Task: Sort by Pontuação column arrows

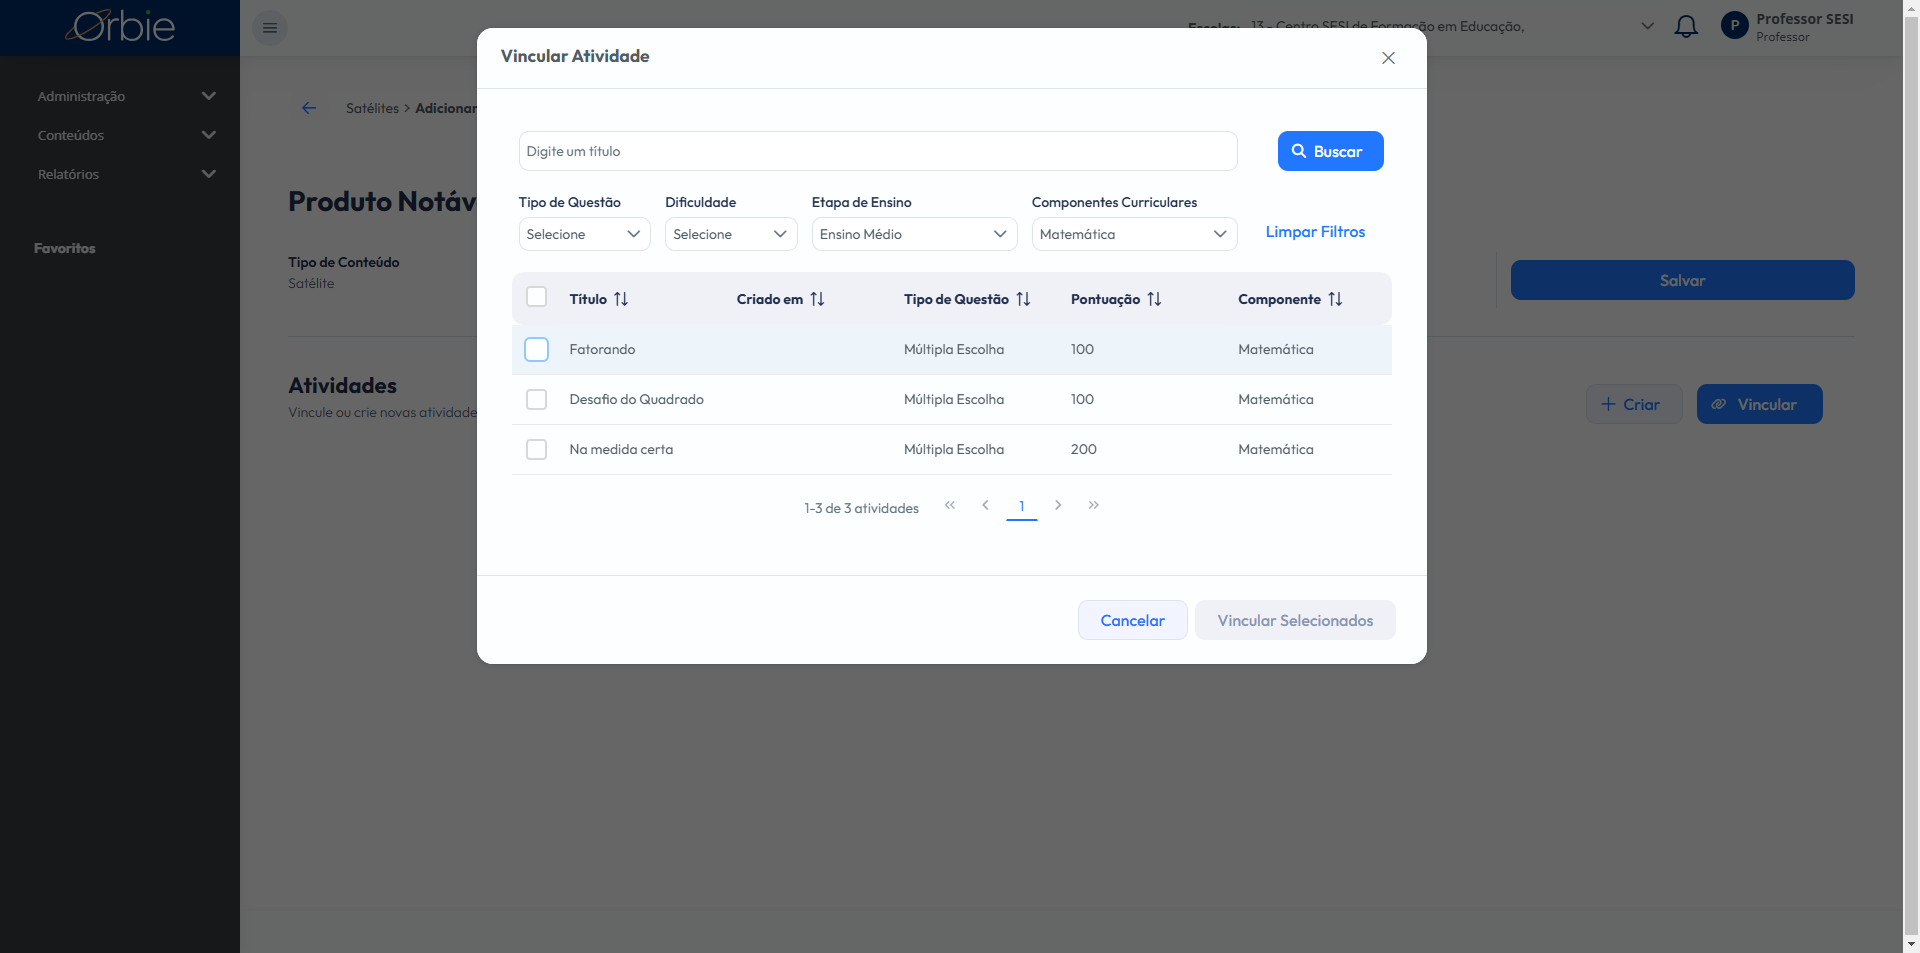Action: pyautogui.click(x=1154, y=299)
